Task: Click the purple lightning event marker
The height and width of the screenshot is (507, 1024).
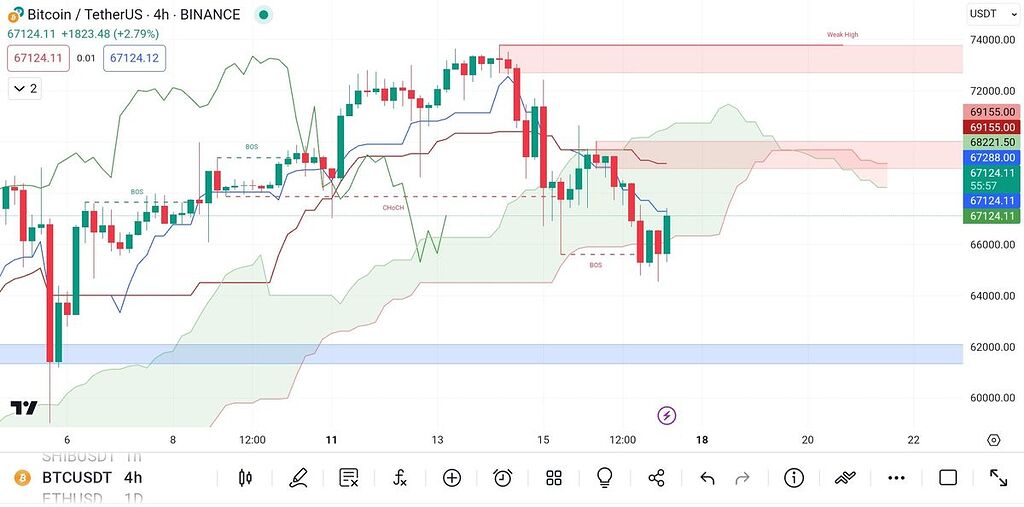Action: 667,415
